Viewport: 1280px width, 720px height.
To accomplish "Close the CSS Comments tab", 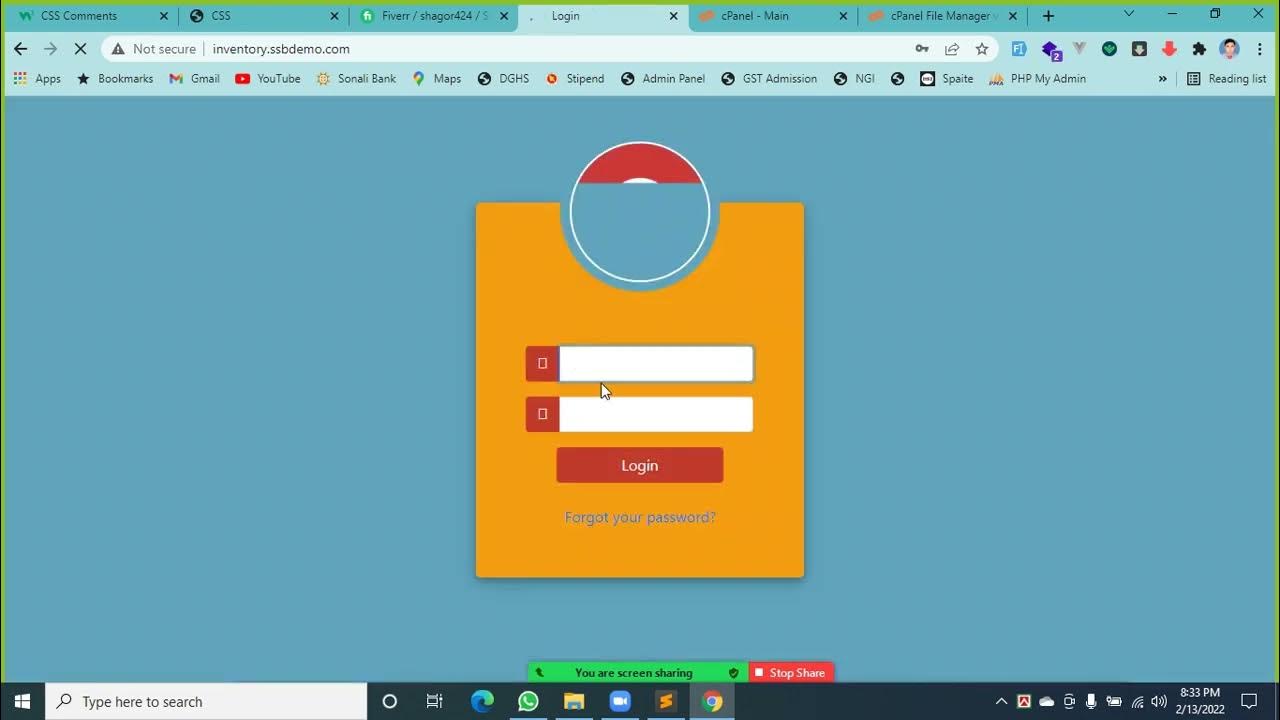I will 164,16.
